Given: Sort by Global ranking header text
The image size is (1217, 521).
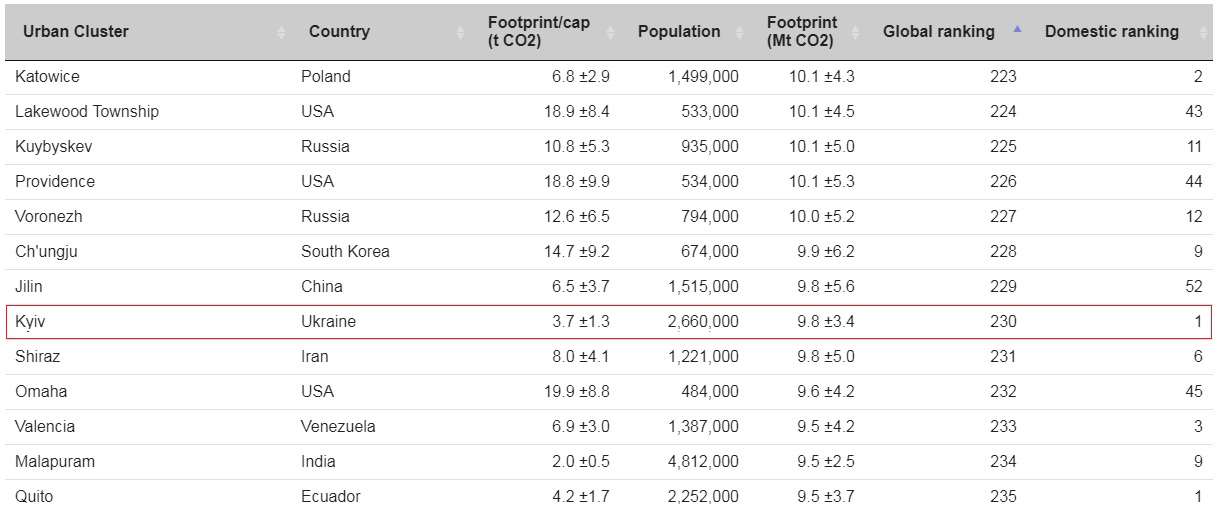Looking at the screenshot, I should pyautogui.click(x=939, y=32).
